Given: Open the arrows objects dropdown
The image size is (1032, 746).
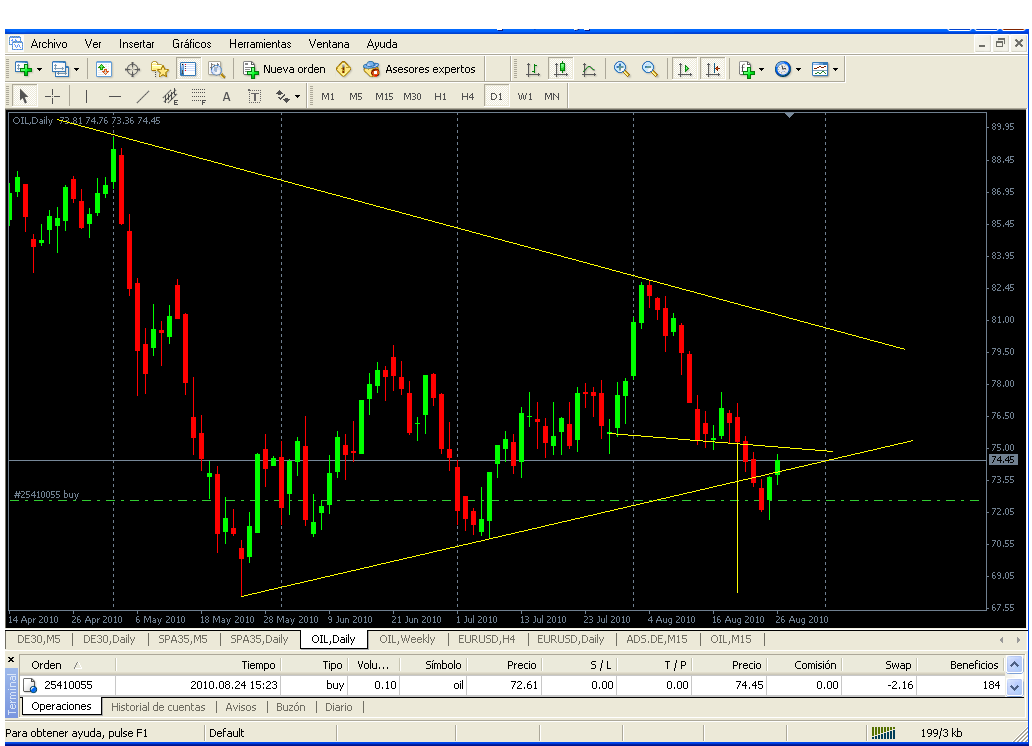Looking at the screenshot, I should (297, 97).
